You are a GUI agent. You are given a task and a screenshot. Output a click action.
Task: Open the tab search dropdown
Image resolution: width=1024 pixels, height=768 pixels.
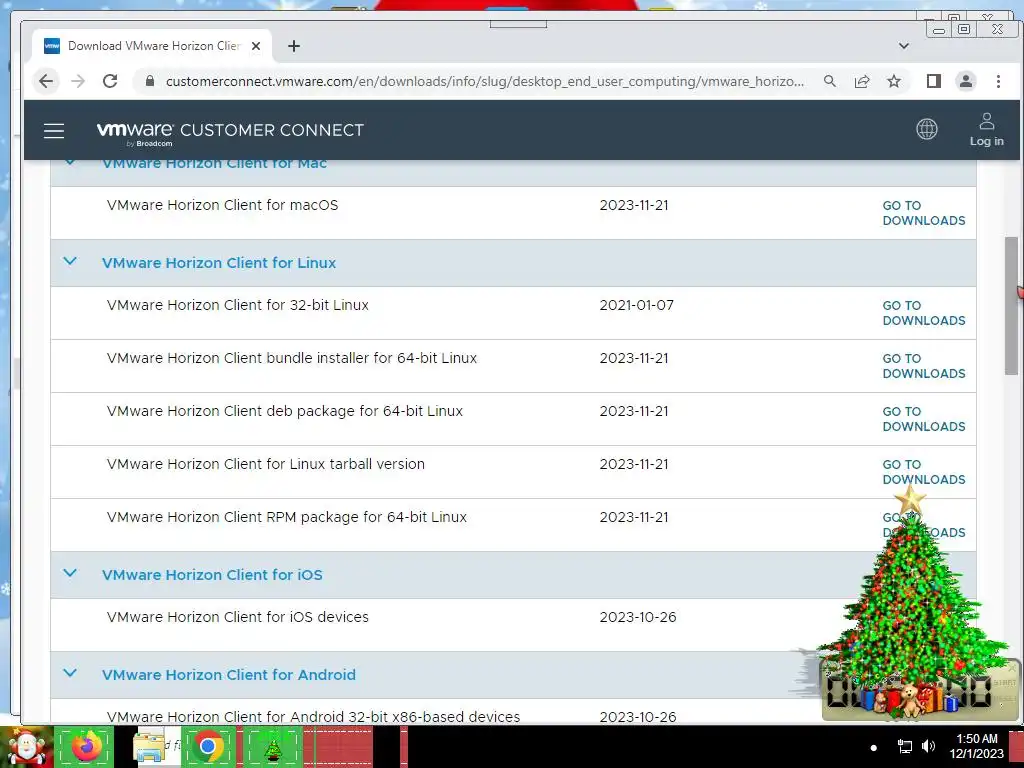[904, 46]
